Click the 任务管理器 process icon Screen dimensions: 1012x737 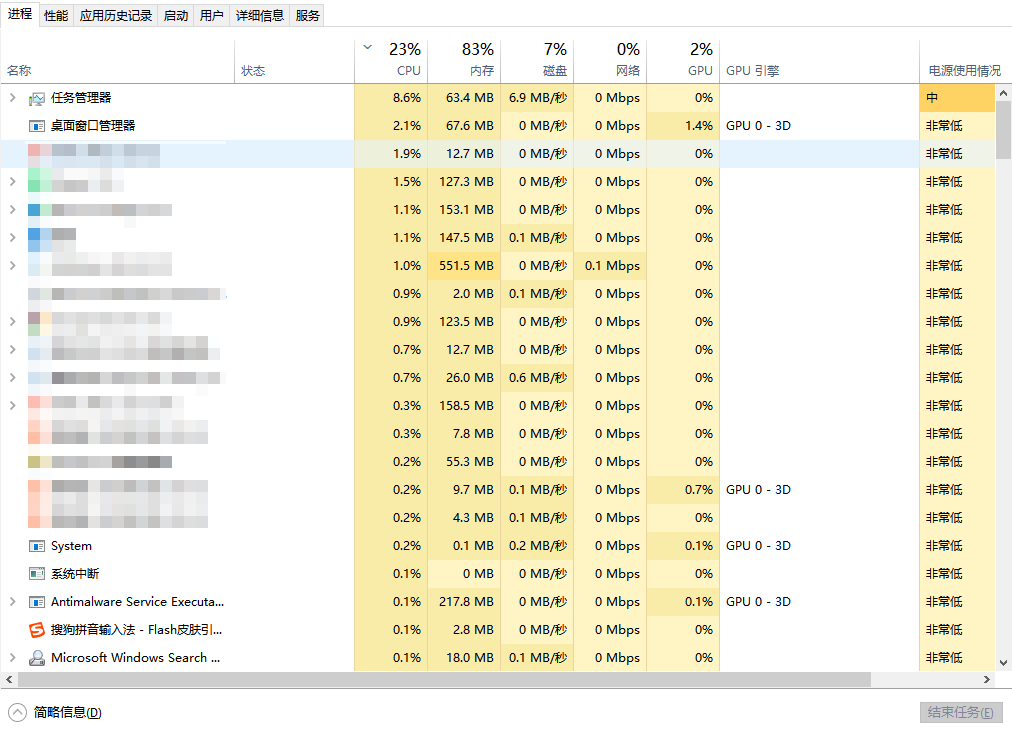[37, 98]
